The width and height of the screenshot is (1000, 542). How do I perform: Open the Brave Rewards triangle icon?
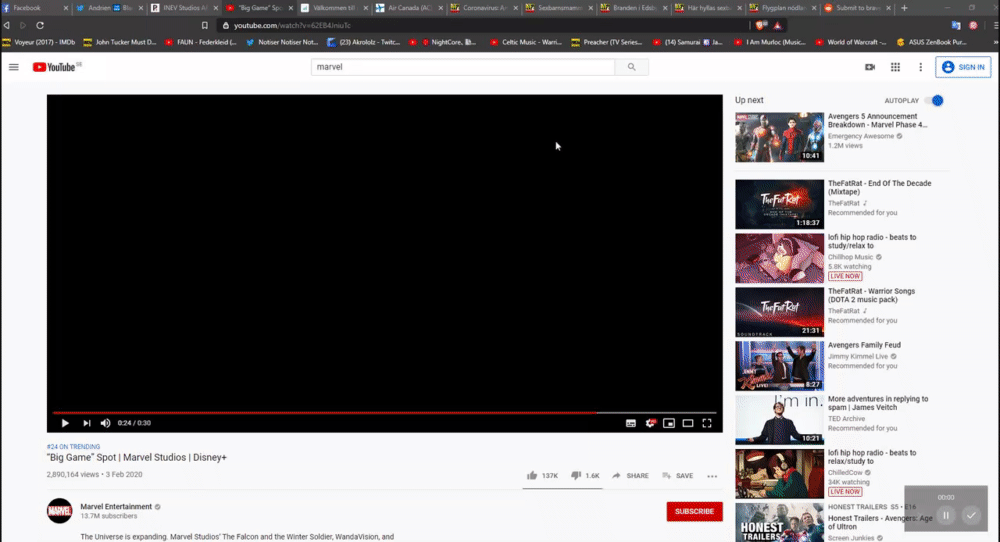pyautogui.click(x=777, y=26)
